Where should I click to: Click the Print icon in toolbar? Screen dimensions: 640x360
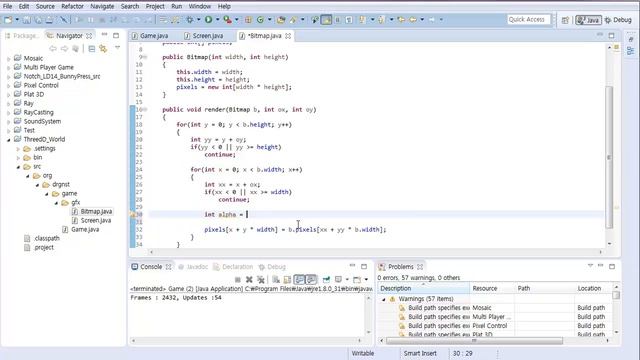(49, 20)
